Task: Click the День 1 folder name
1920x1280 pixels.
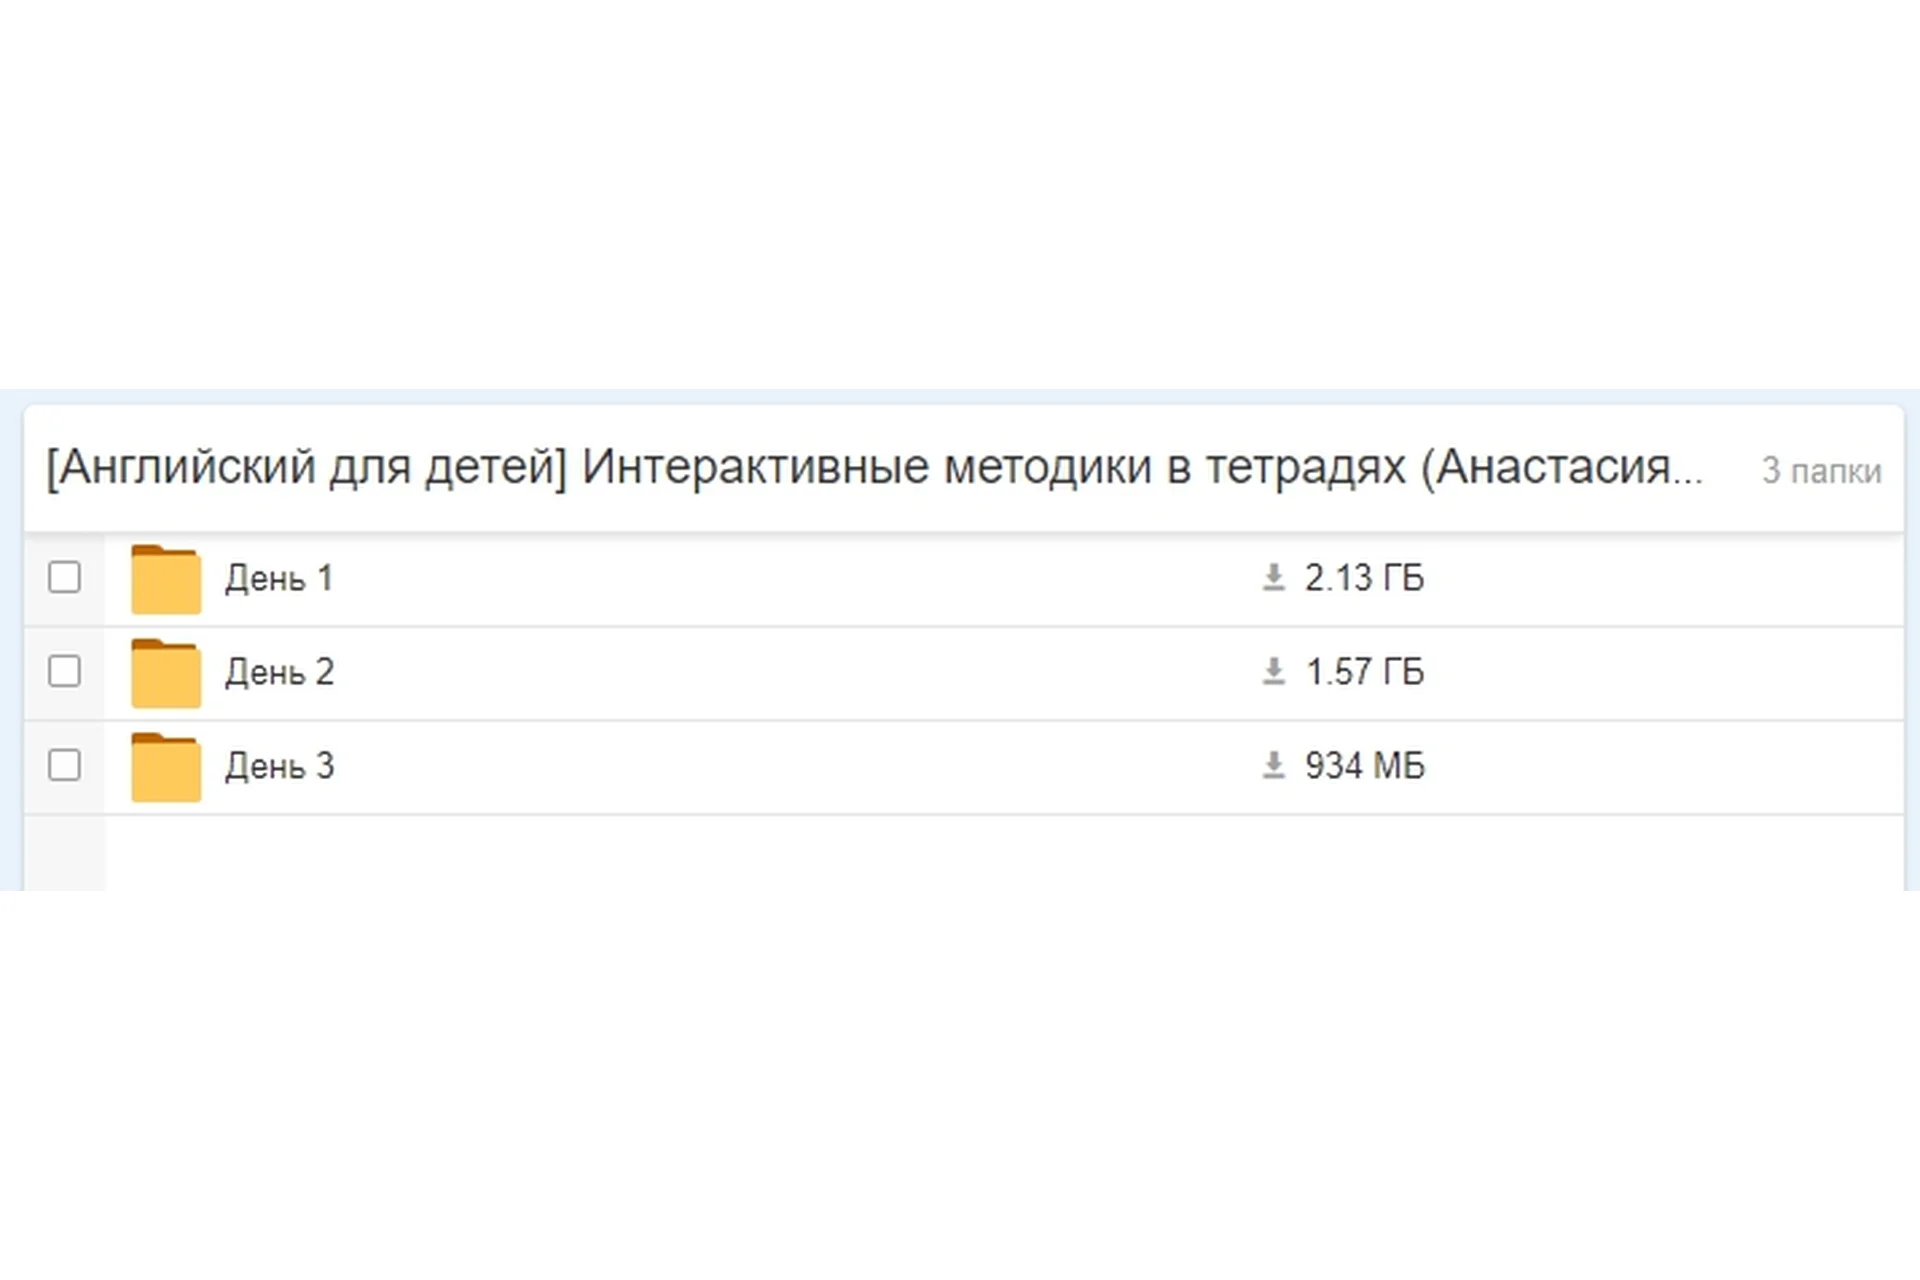Action: [278, 578]
